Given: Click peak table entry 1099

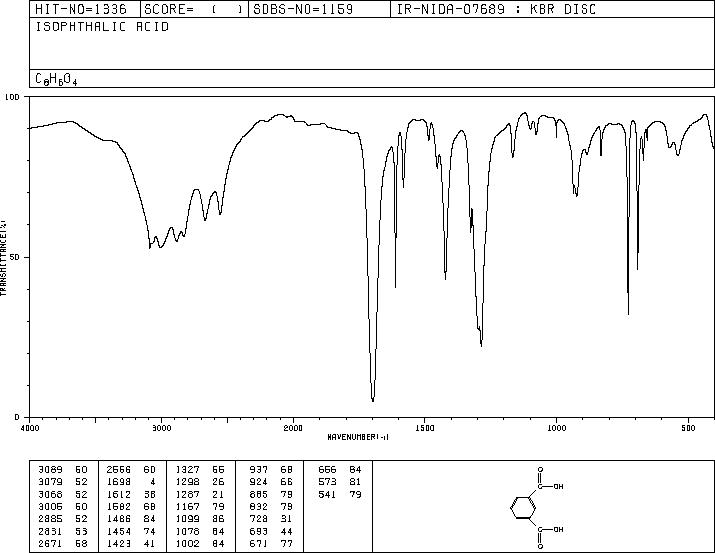Looking at the screenshot, I should [x=187, y=519].
